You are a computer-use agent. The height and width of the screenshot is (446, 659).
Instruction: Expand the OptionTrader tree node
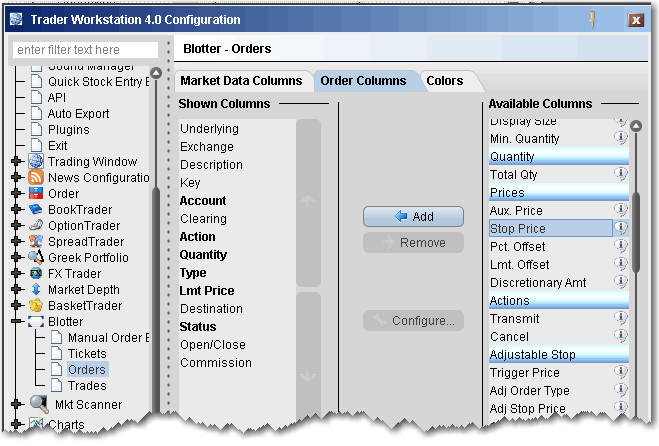coord(17,225)
